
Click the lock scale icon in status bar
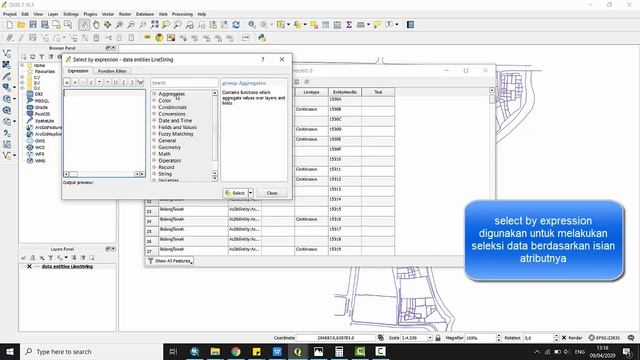pos(438,338)
